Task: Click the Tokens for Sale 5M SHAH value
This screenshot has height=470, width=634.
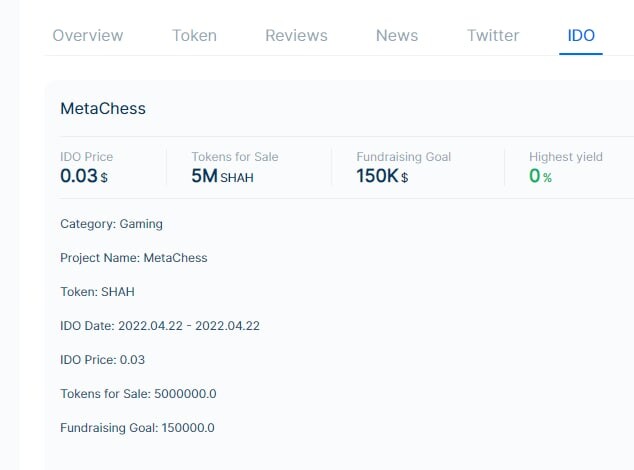Action: tap(222, 176)
